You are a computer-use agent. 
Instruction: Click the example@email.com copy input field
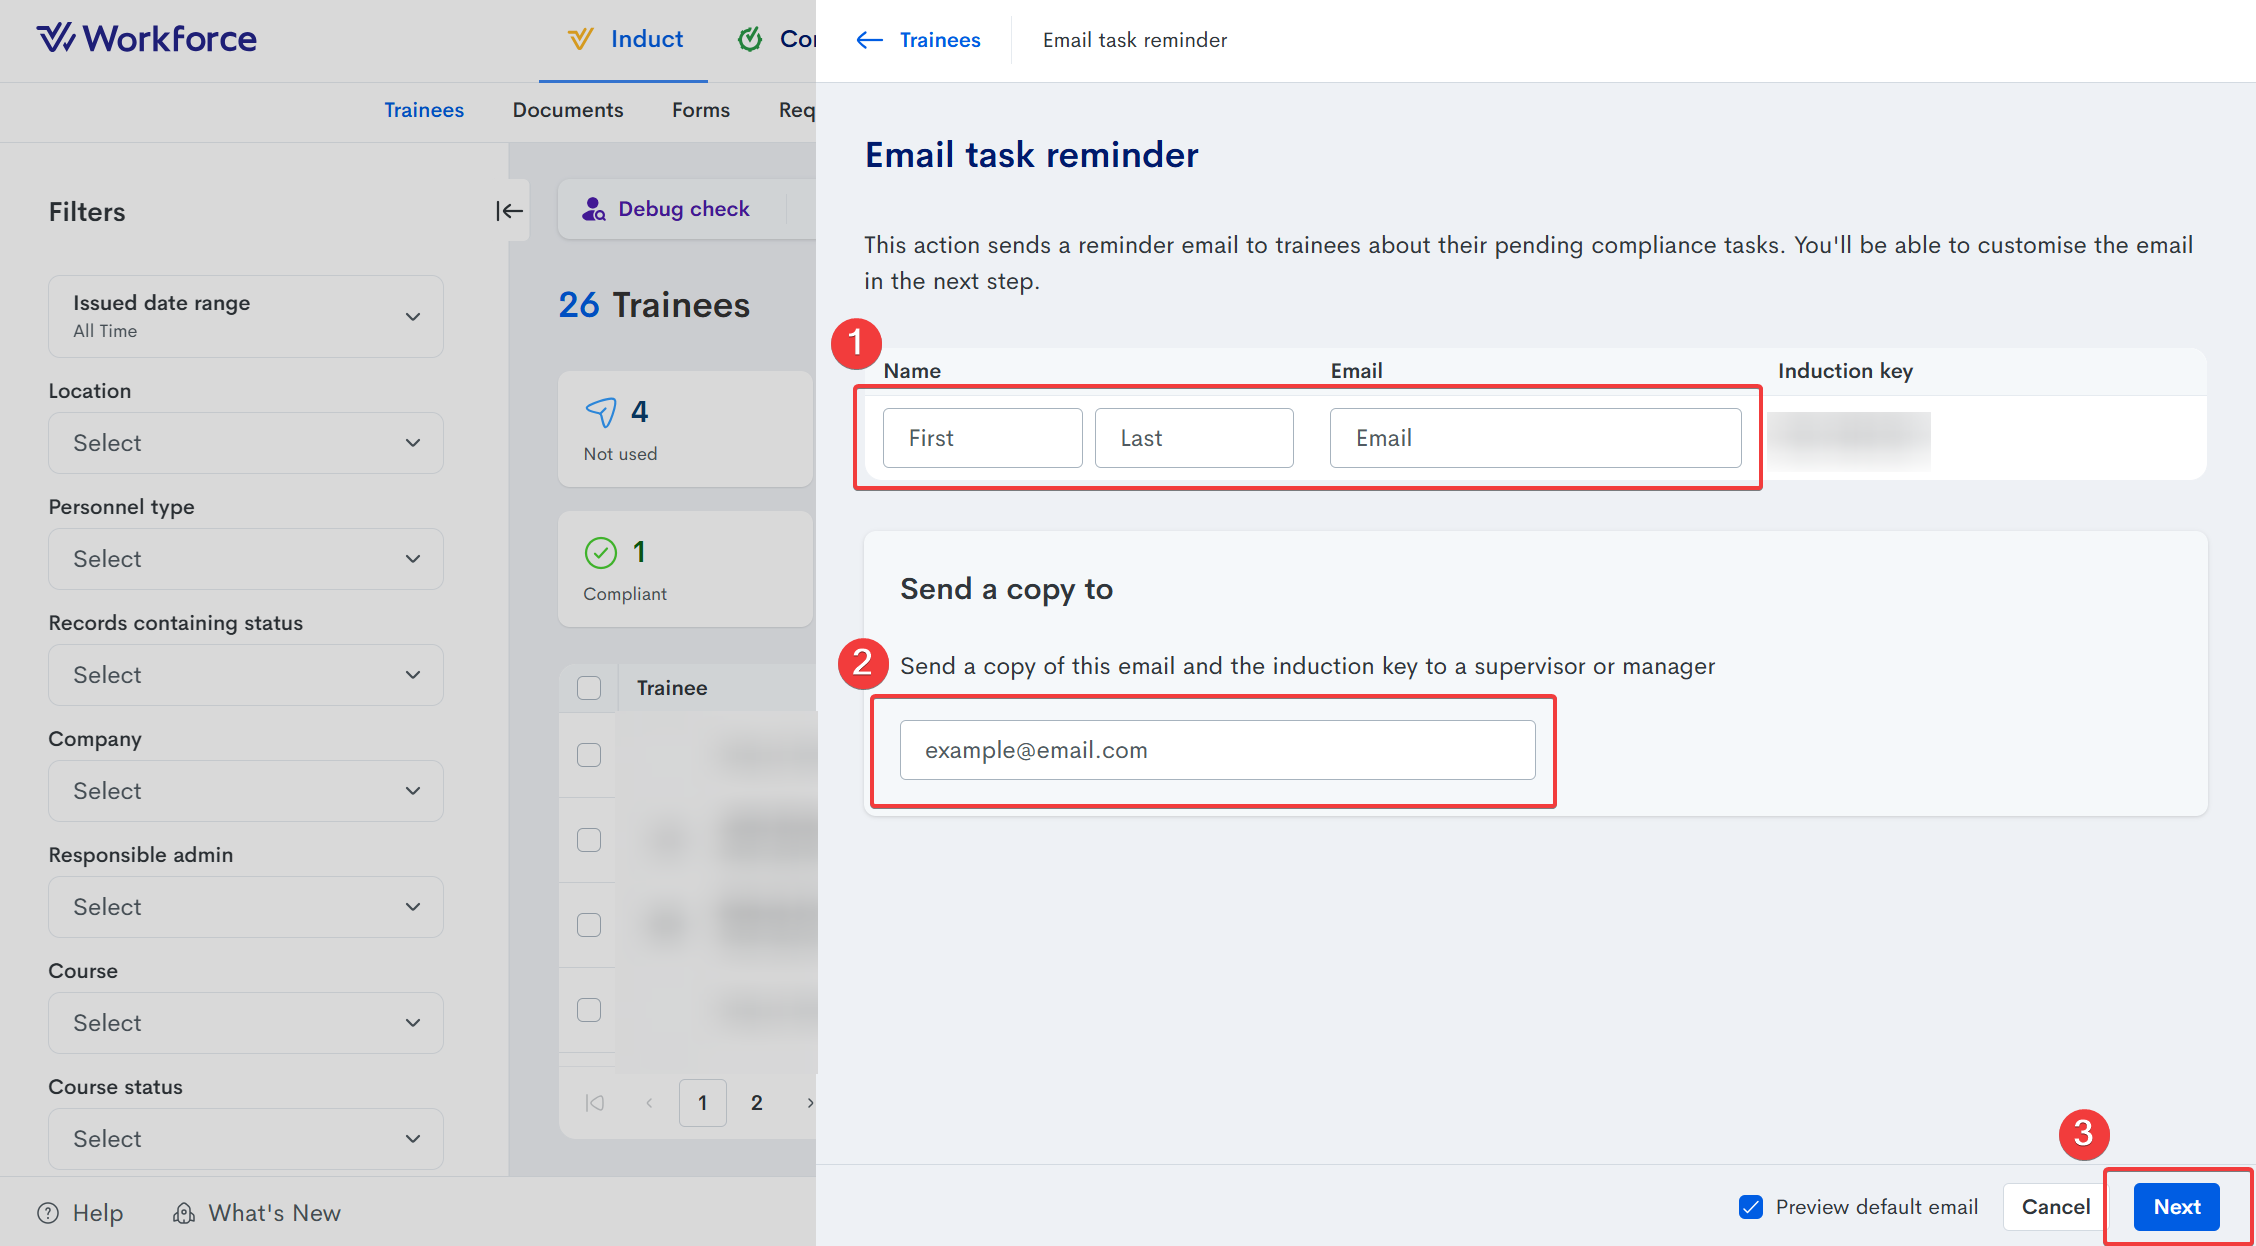[x=1217, y=750]
